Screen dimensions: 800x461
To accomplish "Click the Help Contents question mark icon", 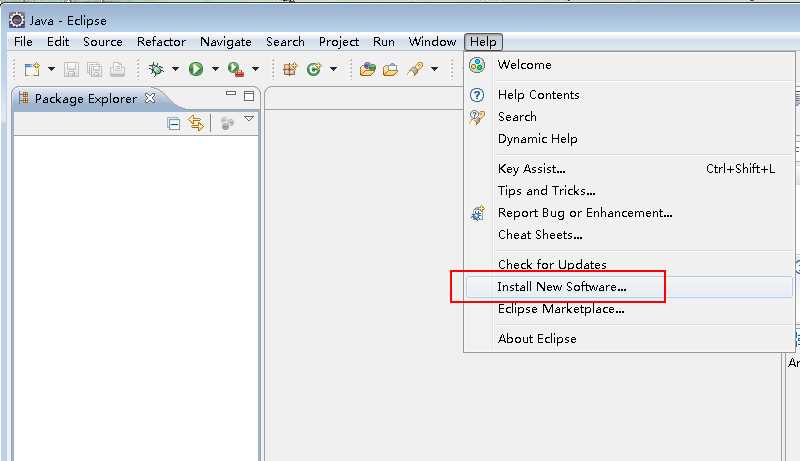I will 477,95.
